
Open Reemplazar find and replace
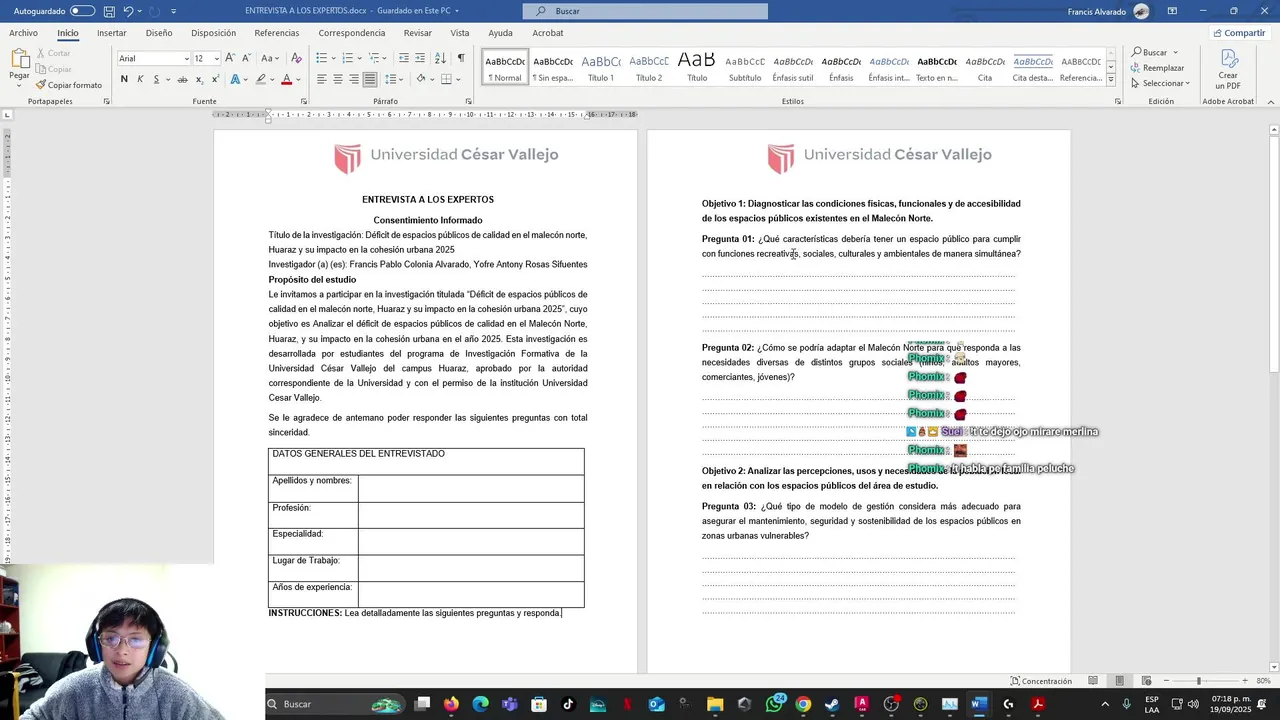[x=1157, y=68]
